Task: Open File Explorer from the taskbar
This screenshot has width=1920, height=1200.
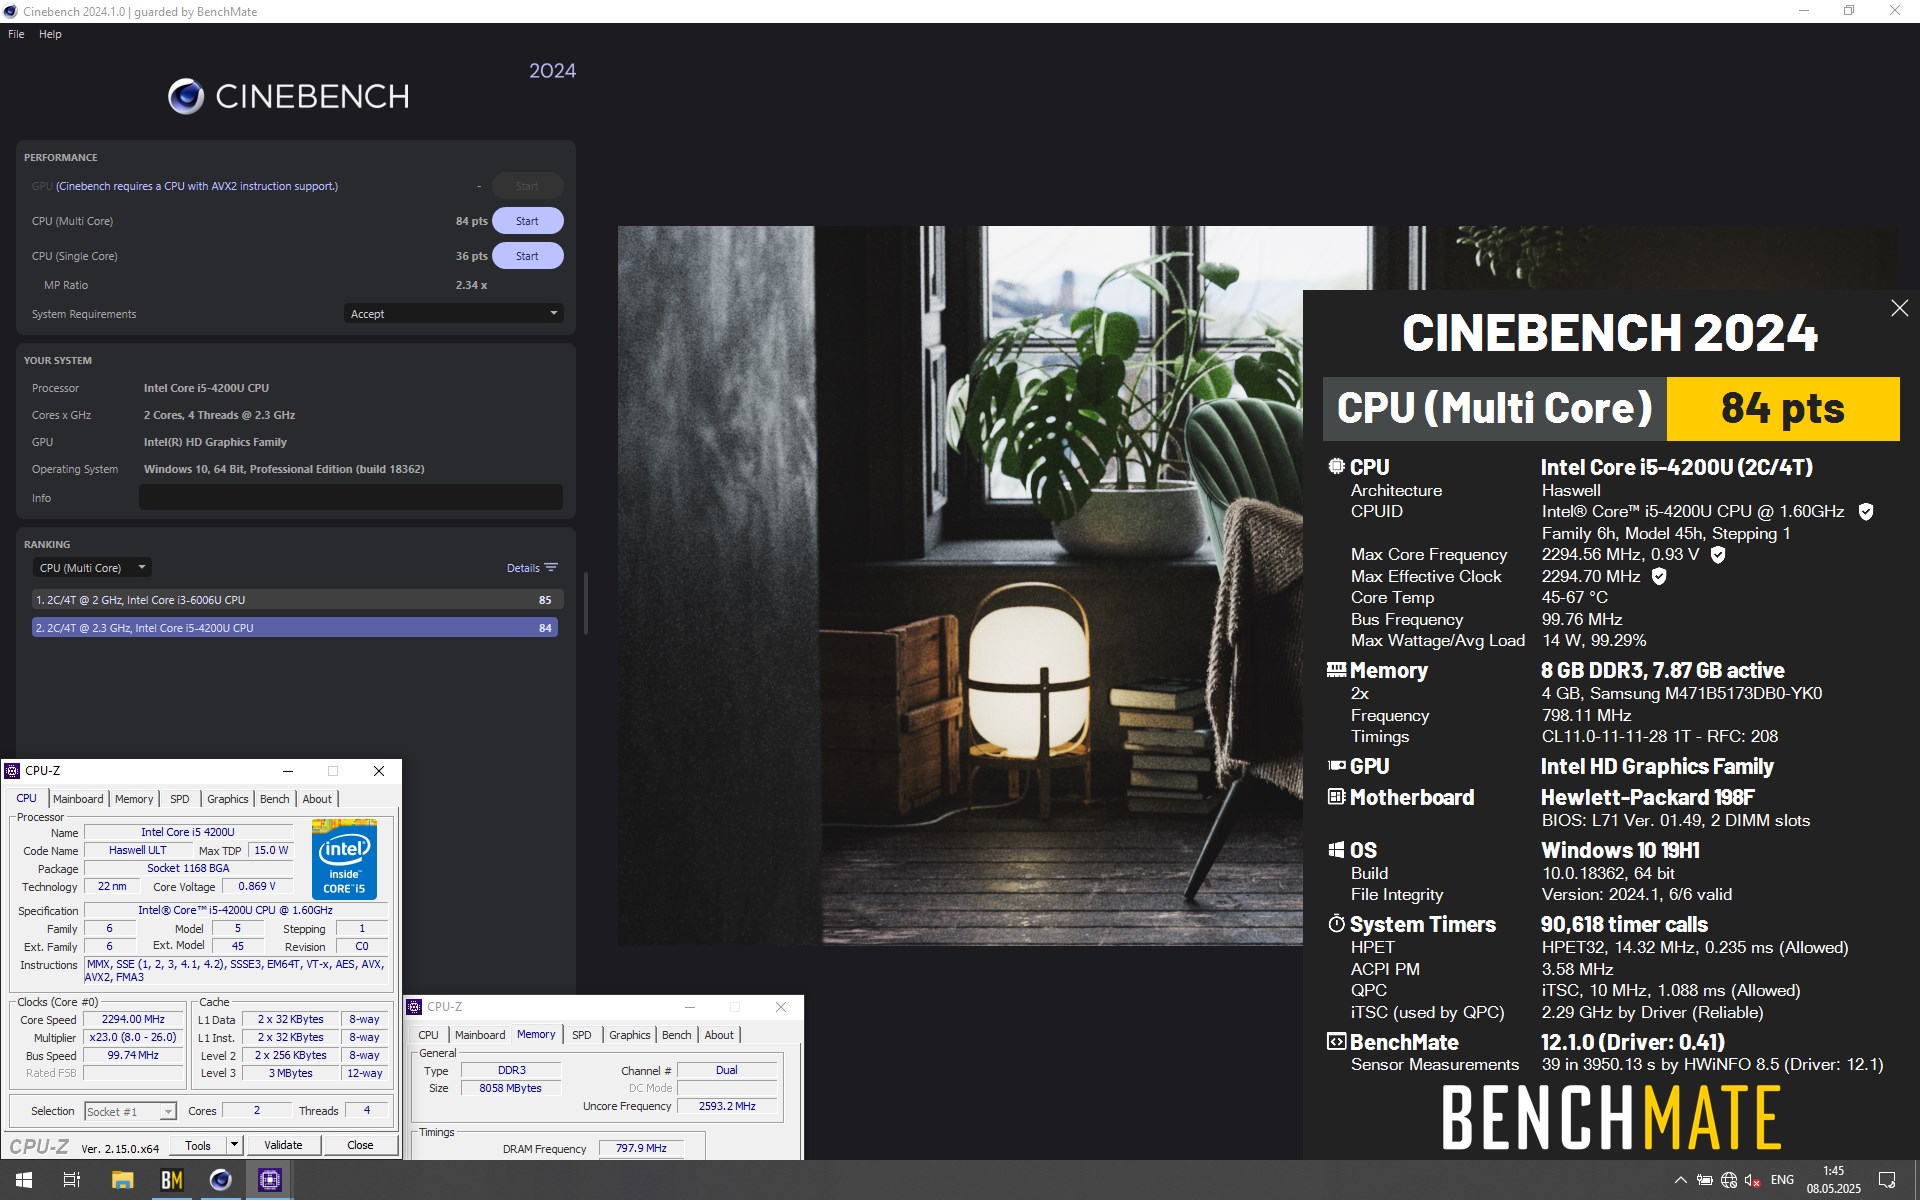Action: pyautogui.click(x=123, y=1180)
